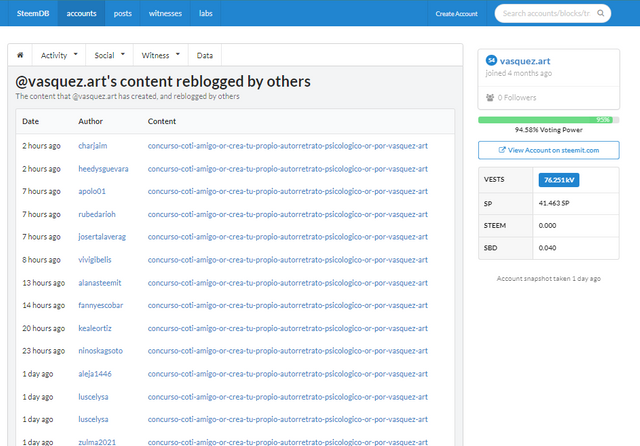The width and height of the screenshot is (640, 446).
Task: Click the 76.251 kV VESTS badge
Action: 559,180
